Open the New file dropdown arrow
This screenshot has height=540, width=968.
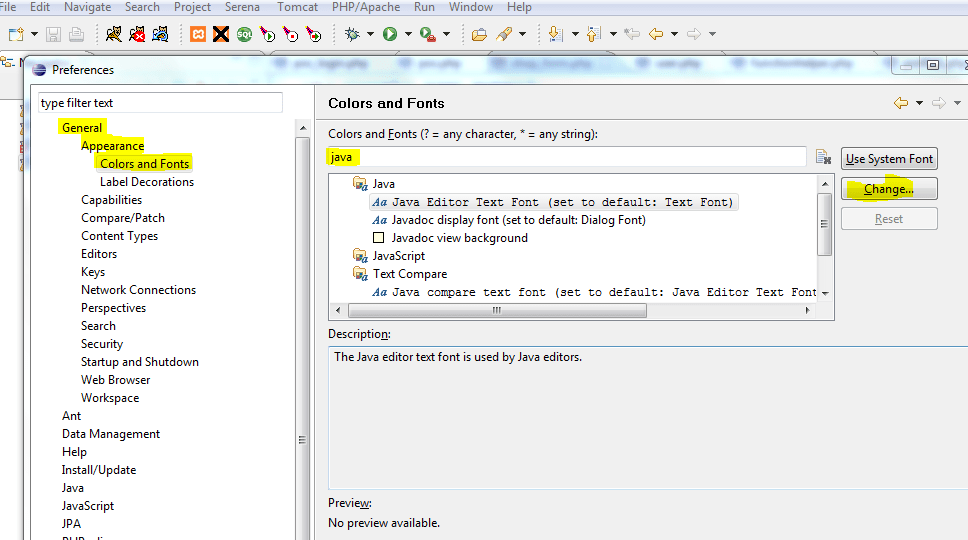tap(35, 34)
